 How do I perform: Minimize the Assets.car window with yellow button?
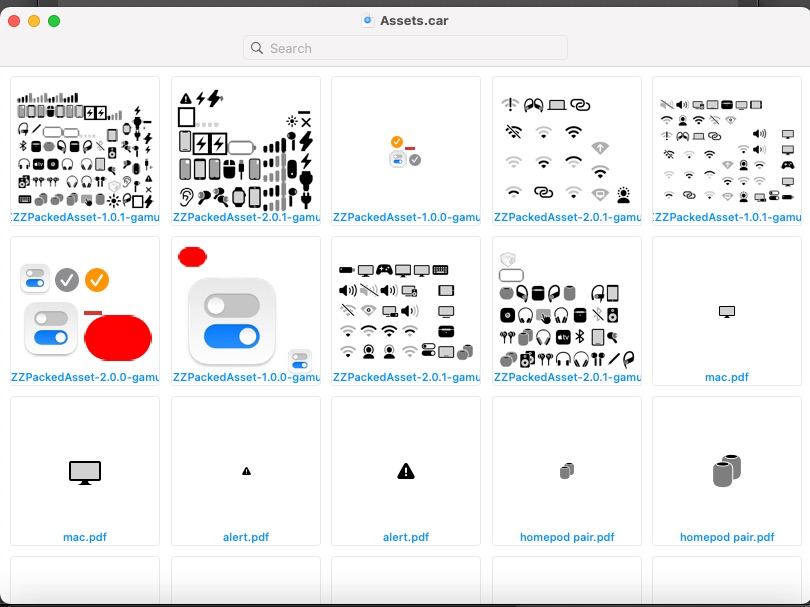tap(34, 21)
